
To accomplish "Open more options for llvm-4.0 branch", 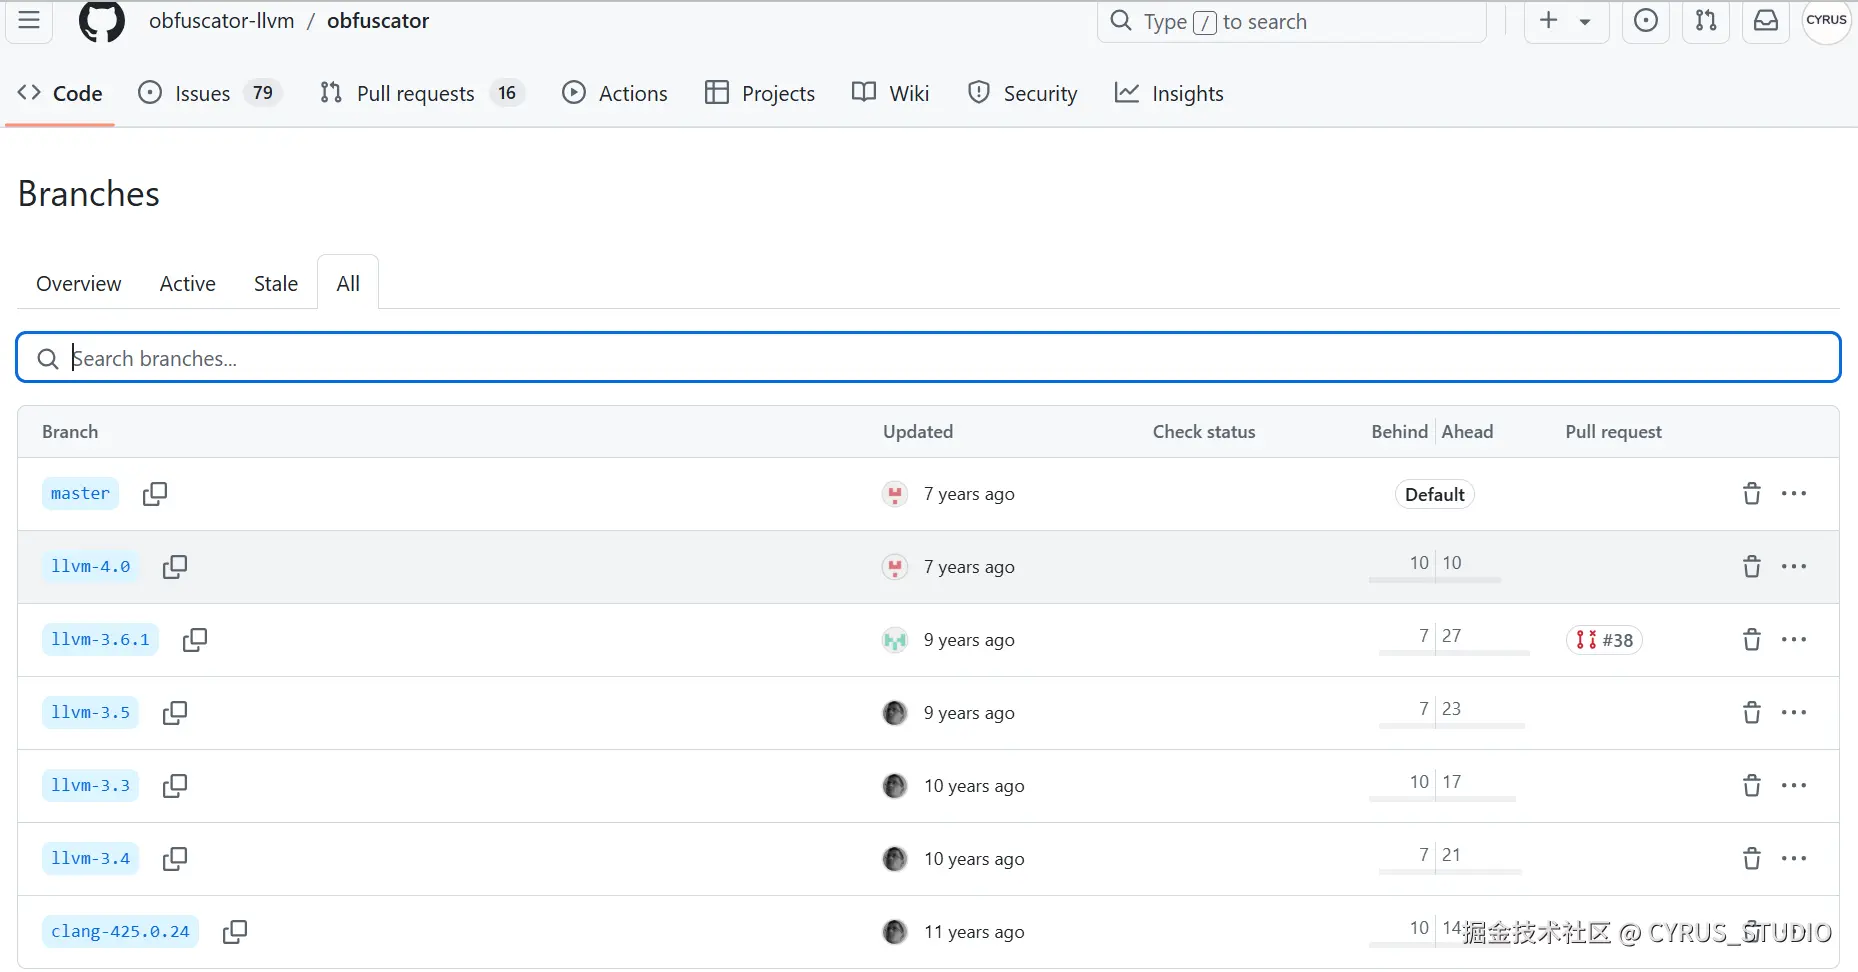I will point(1794,567).
